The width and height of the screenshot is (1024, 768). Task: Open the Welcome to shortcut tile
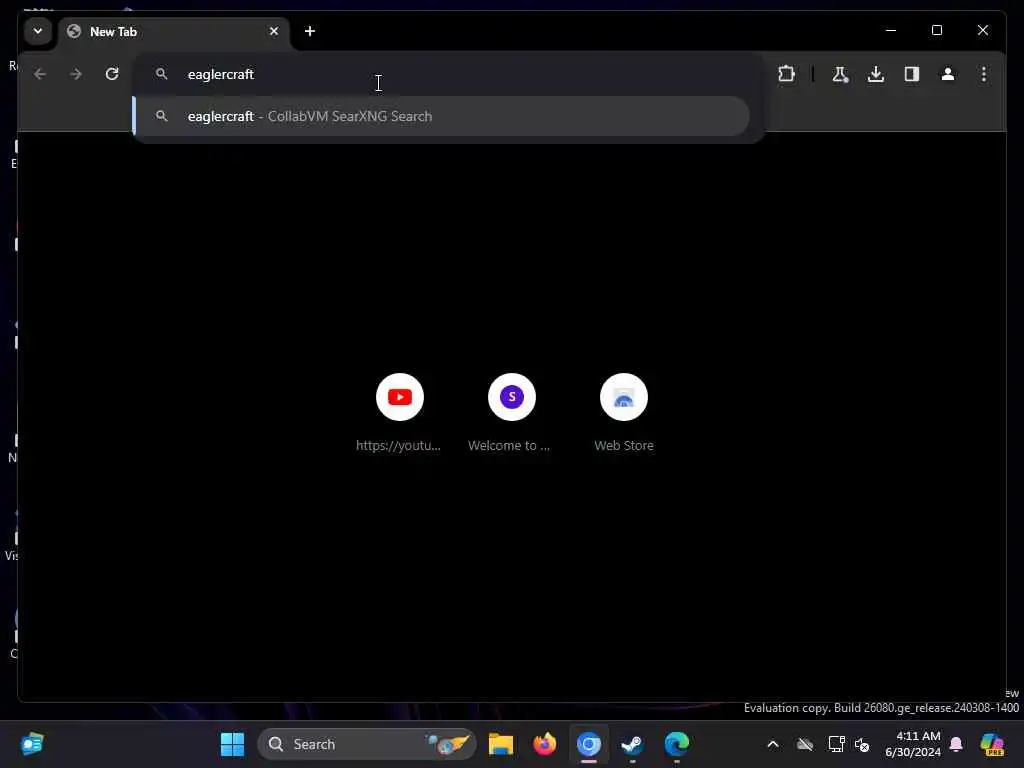click(x=512, y=397)
